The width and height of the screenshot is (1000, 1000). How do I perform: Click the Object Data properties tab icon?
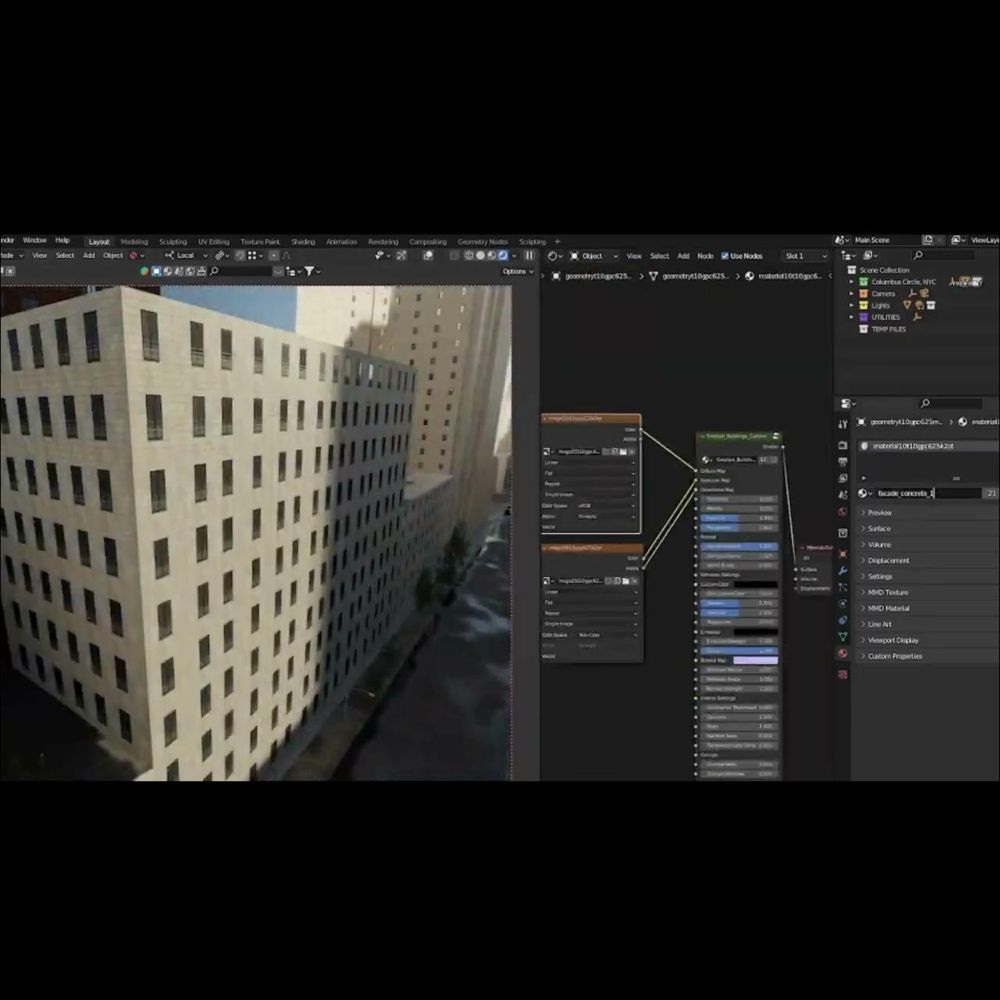tap(843, 636)
